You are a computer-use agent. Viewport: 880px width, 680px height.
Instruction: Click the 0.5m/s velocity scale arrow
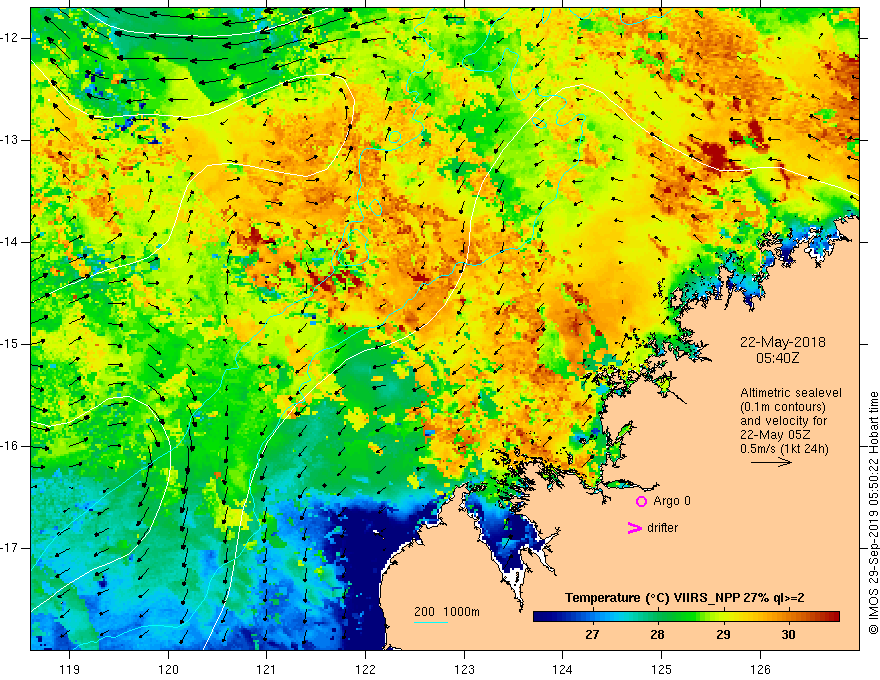771,462
